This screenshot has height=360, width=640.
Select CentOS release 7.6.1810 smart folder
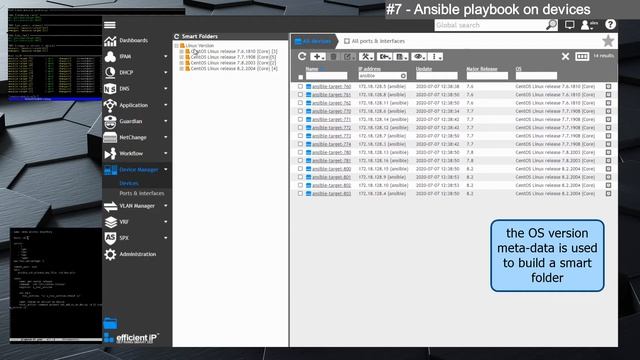point(234,51)
